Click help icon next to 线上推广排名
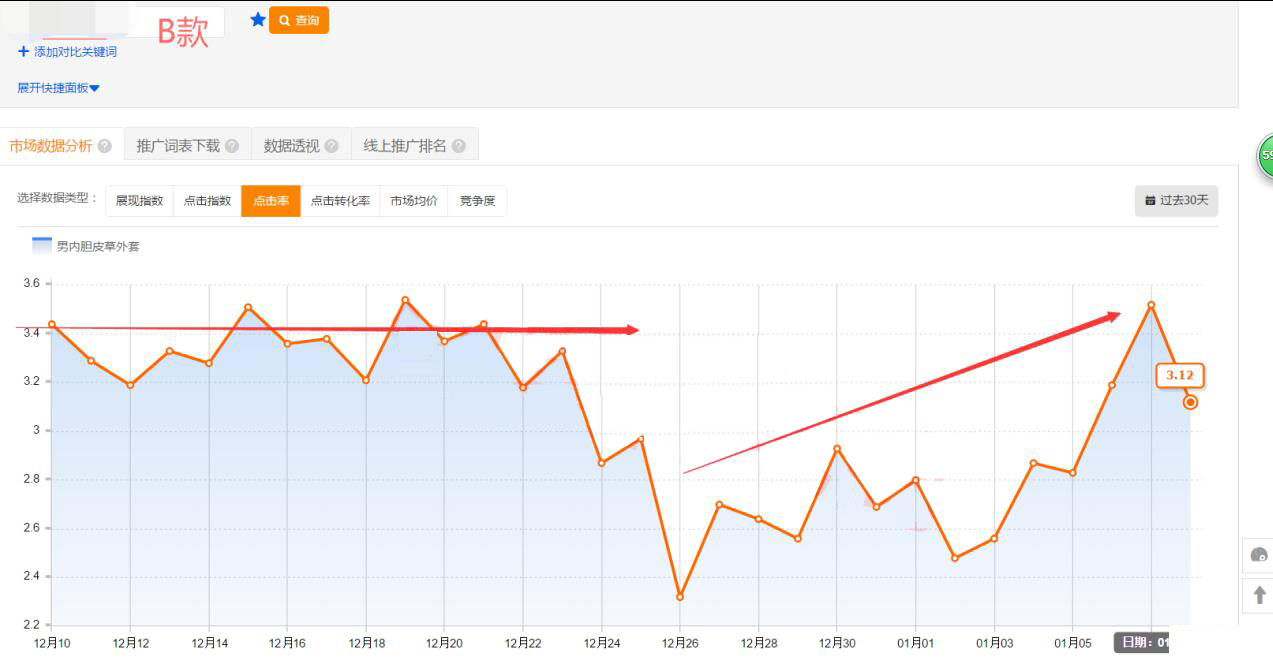The height and width of the screenshot is (661, 1273). click(459, 146)
